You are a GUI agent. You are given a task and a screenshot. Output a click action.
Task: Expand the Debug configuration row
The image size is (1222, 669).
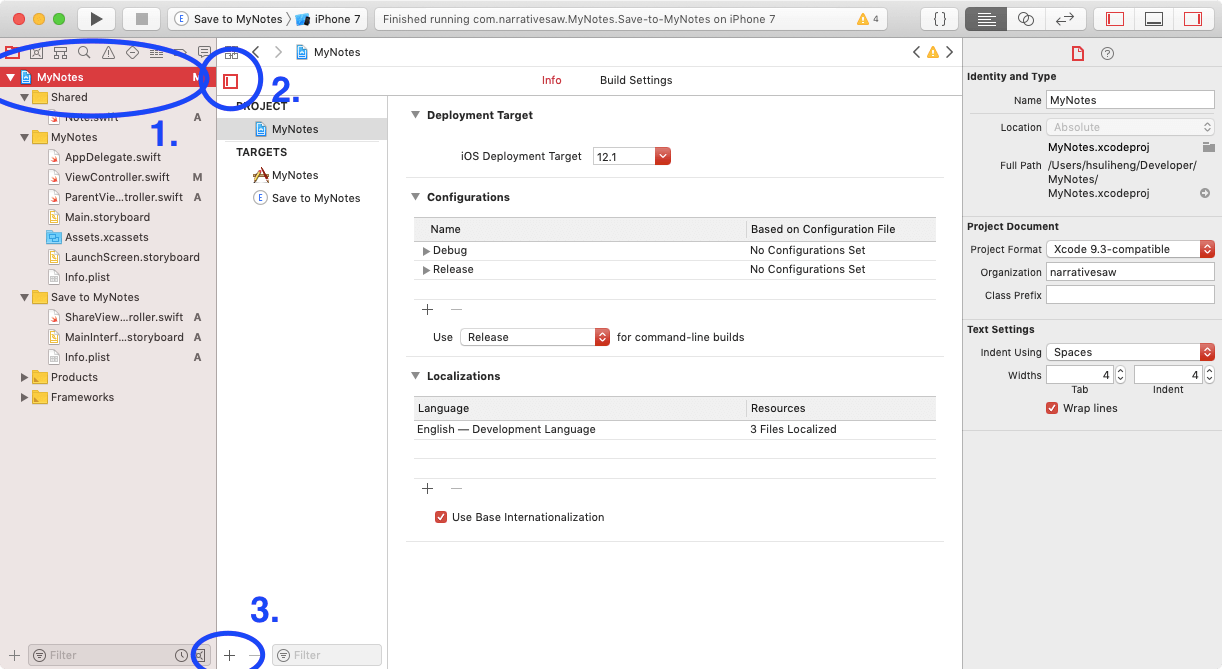426,251
